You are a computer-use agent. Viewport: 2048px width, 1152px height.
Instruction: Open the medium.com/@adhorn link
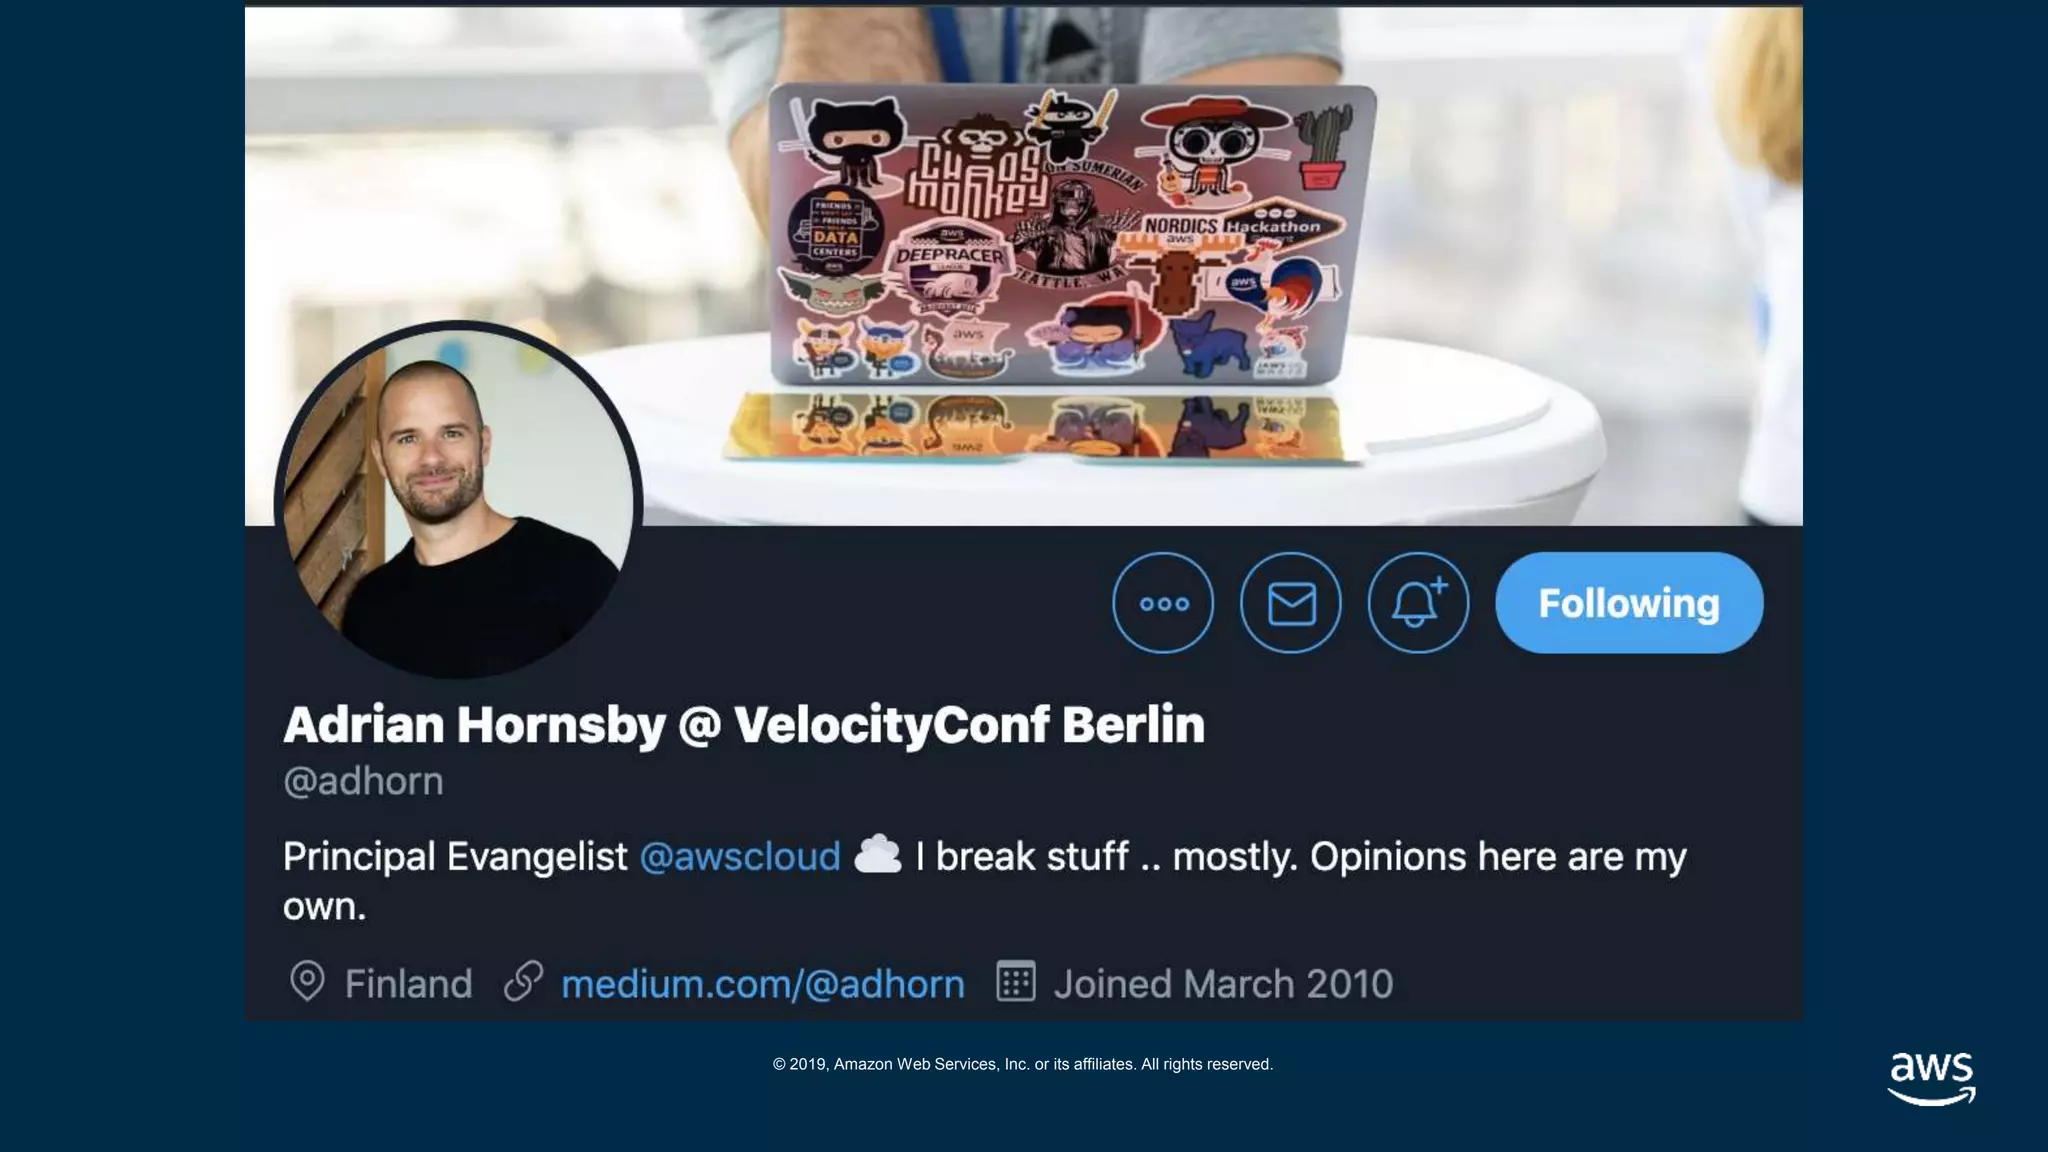pos(763,984)
